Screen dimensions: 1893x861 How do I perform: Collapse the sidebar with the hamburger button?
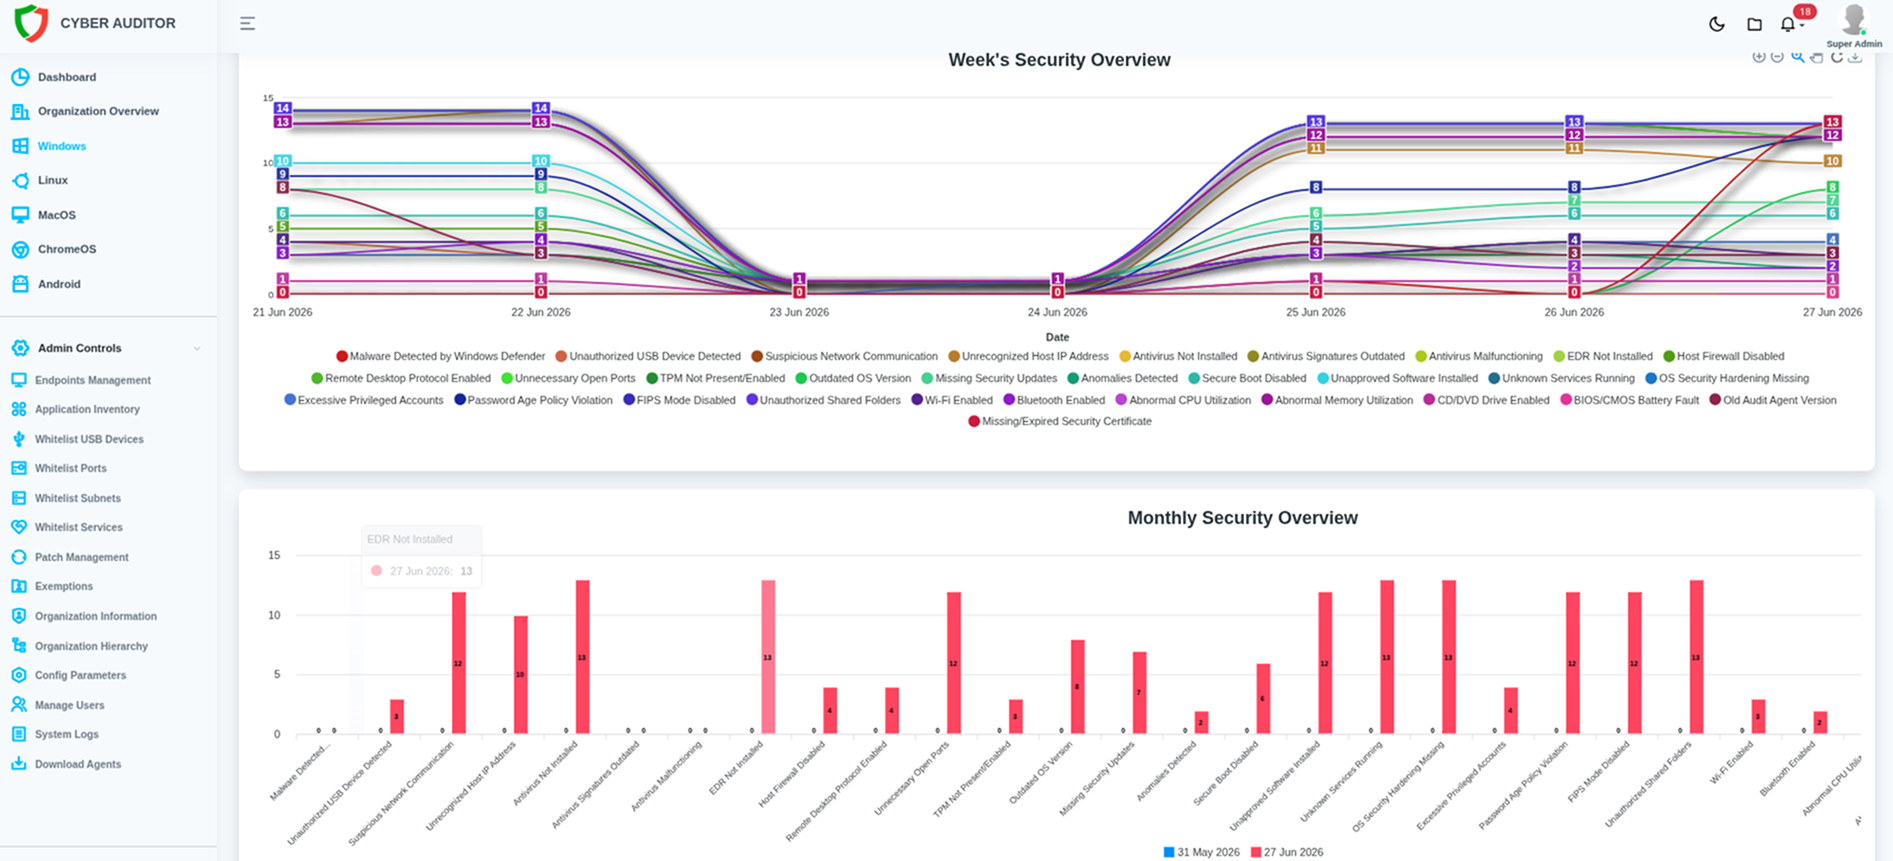pos(247,23)
